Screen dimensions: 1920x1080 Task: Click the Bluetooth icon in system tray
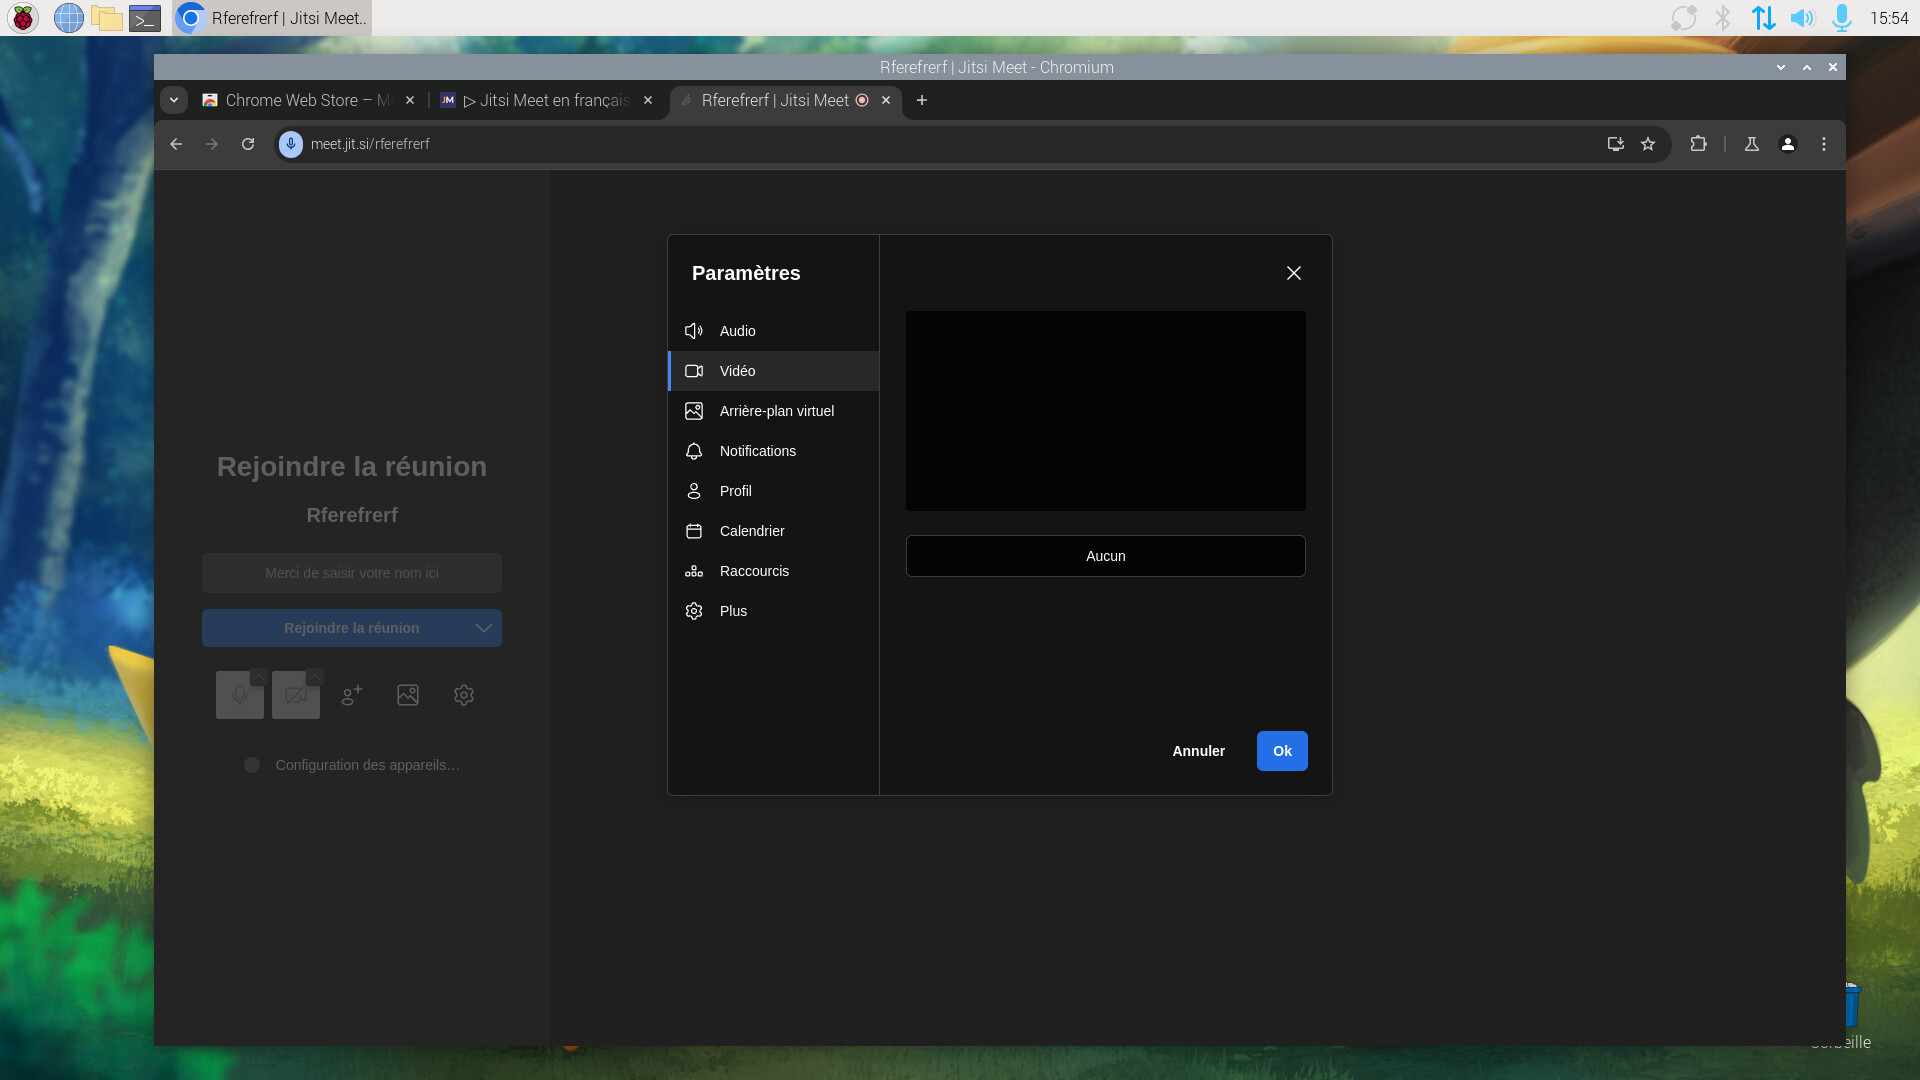point(1723,18)
